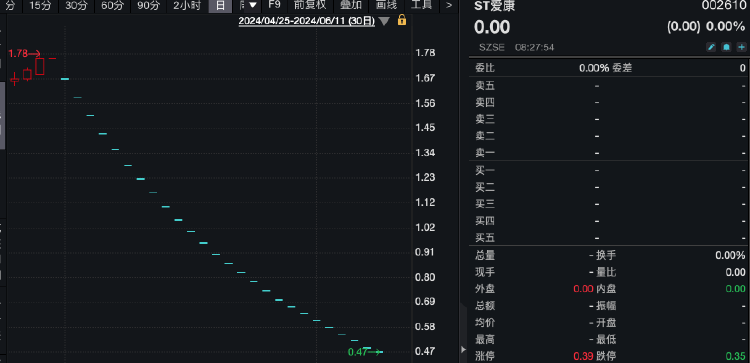
Task: Open the 叠加 overlay button
Action: [x=351, y=6]
